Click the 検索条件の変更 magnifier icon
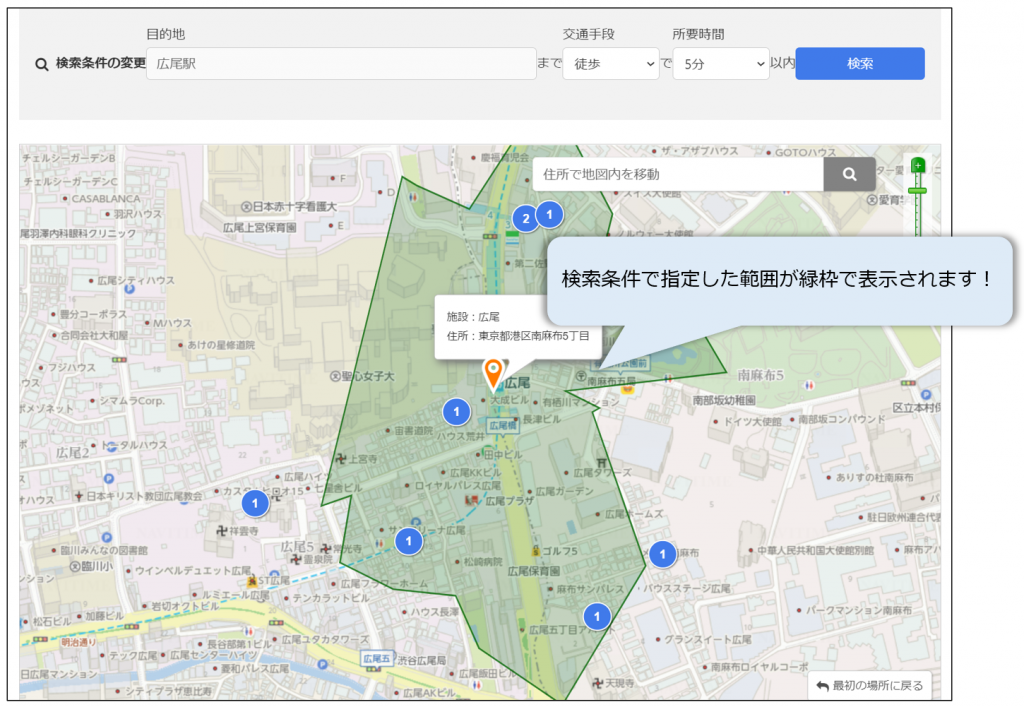The height and width of the screenshot is (707, 1024). [x=42, y=64]
